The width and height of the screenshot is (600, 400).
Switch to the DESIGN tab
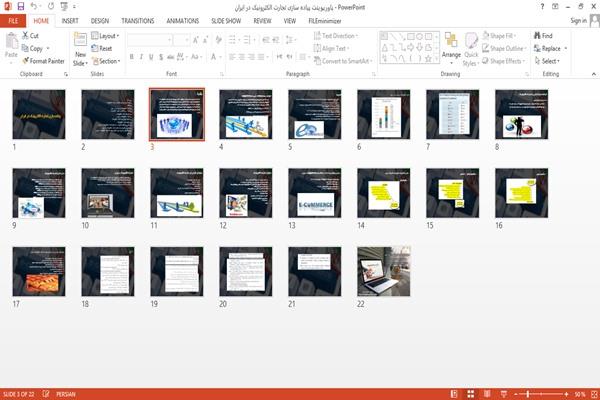[x=100, y=21]
